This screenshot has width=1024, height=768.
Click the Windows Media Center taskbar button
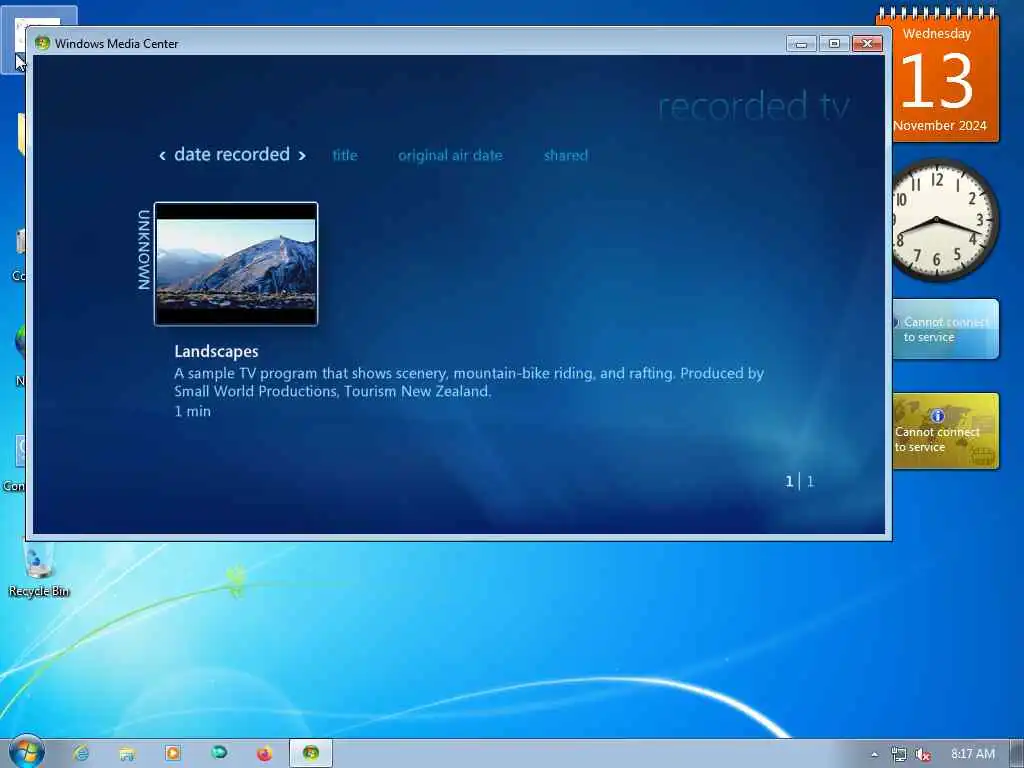[x=311, y=754]
